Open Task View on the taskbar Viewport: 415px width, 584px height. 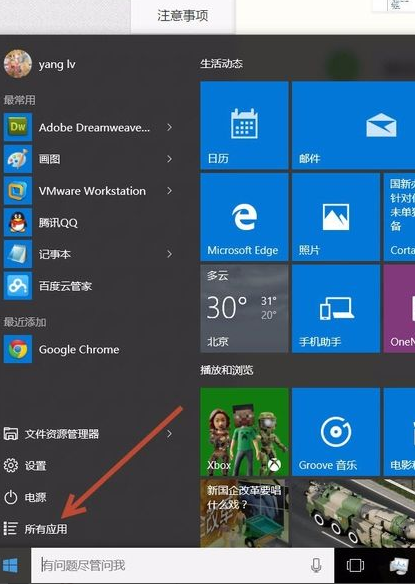point(355,565)
